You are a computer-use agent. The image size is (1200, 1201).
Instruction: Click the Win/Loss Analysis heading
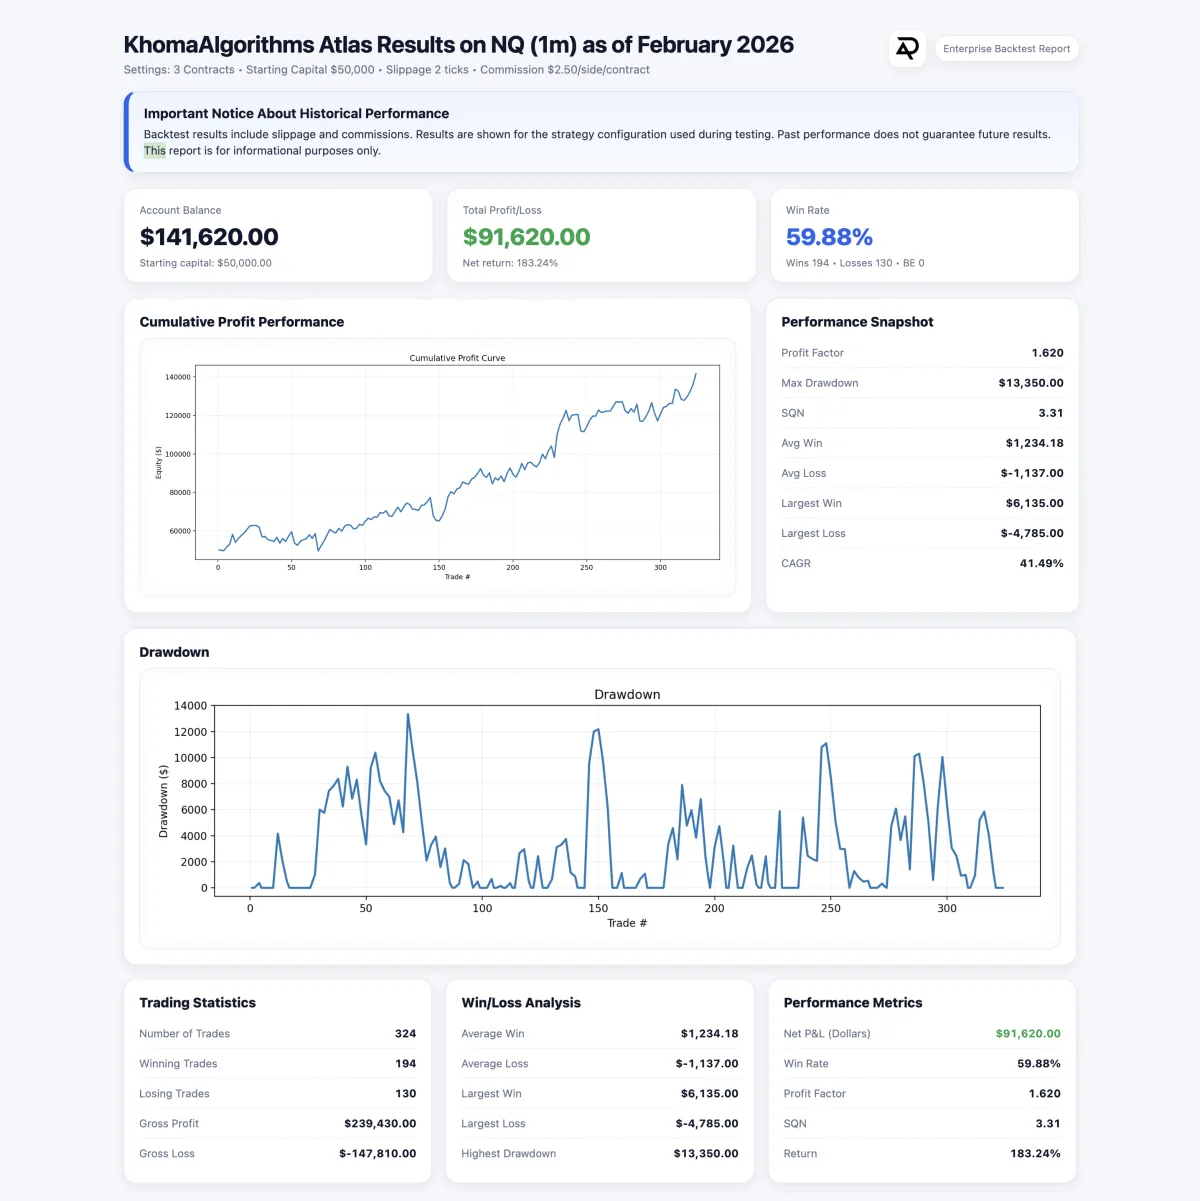pos(521,1003)
